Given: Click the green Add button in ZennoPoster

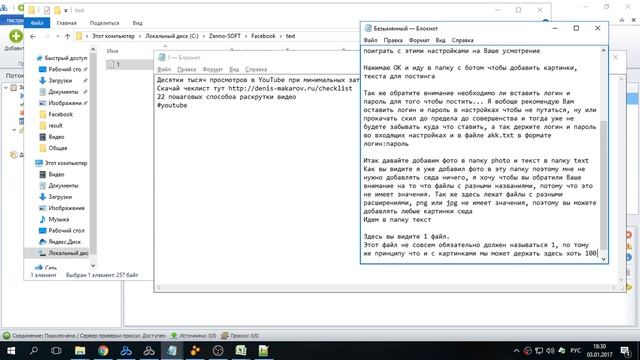Looking at the screenshot, I should [16, 36].
